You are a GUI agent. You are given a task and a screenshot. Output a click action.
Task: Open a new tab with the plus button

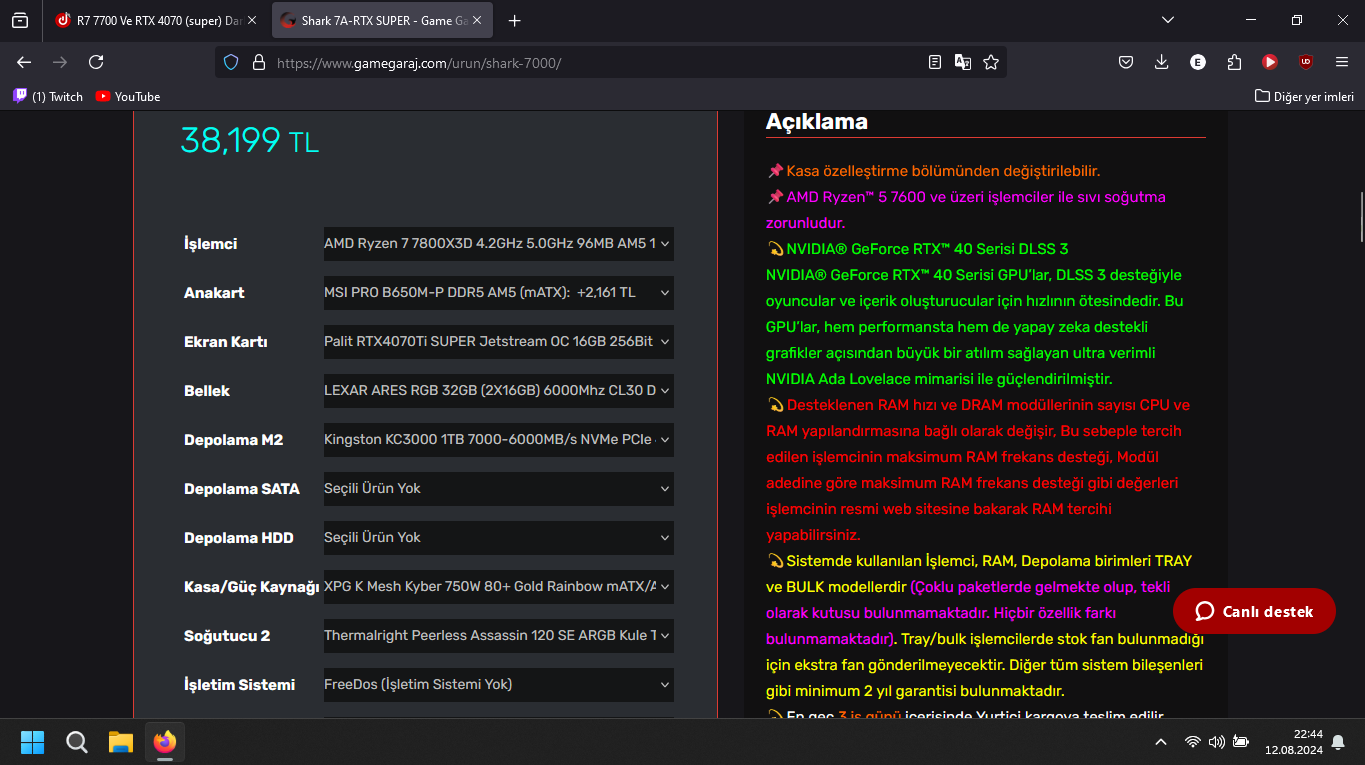pyautogui.click(x=514, y=20)
